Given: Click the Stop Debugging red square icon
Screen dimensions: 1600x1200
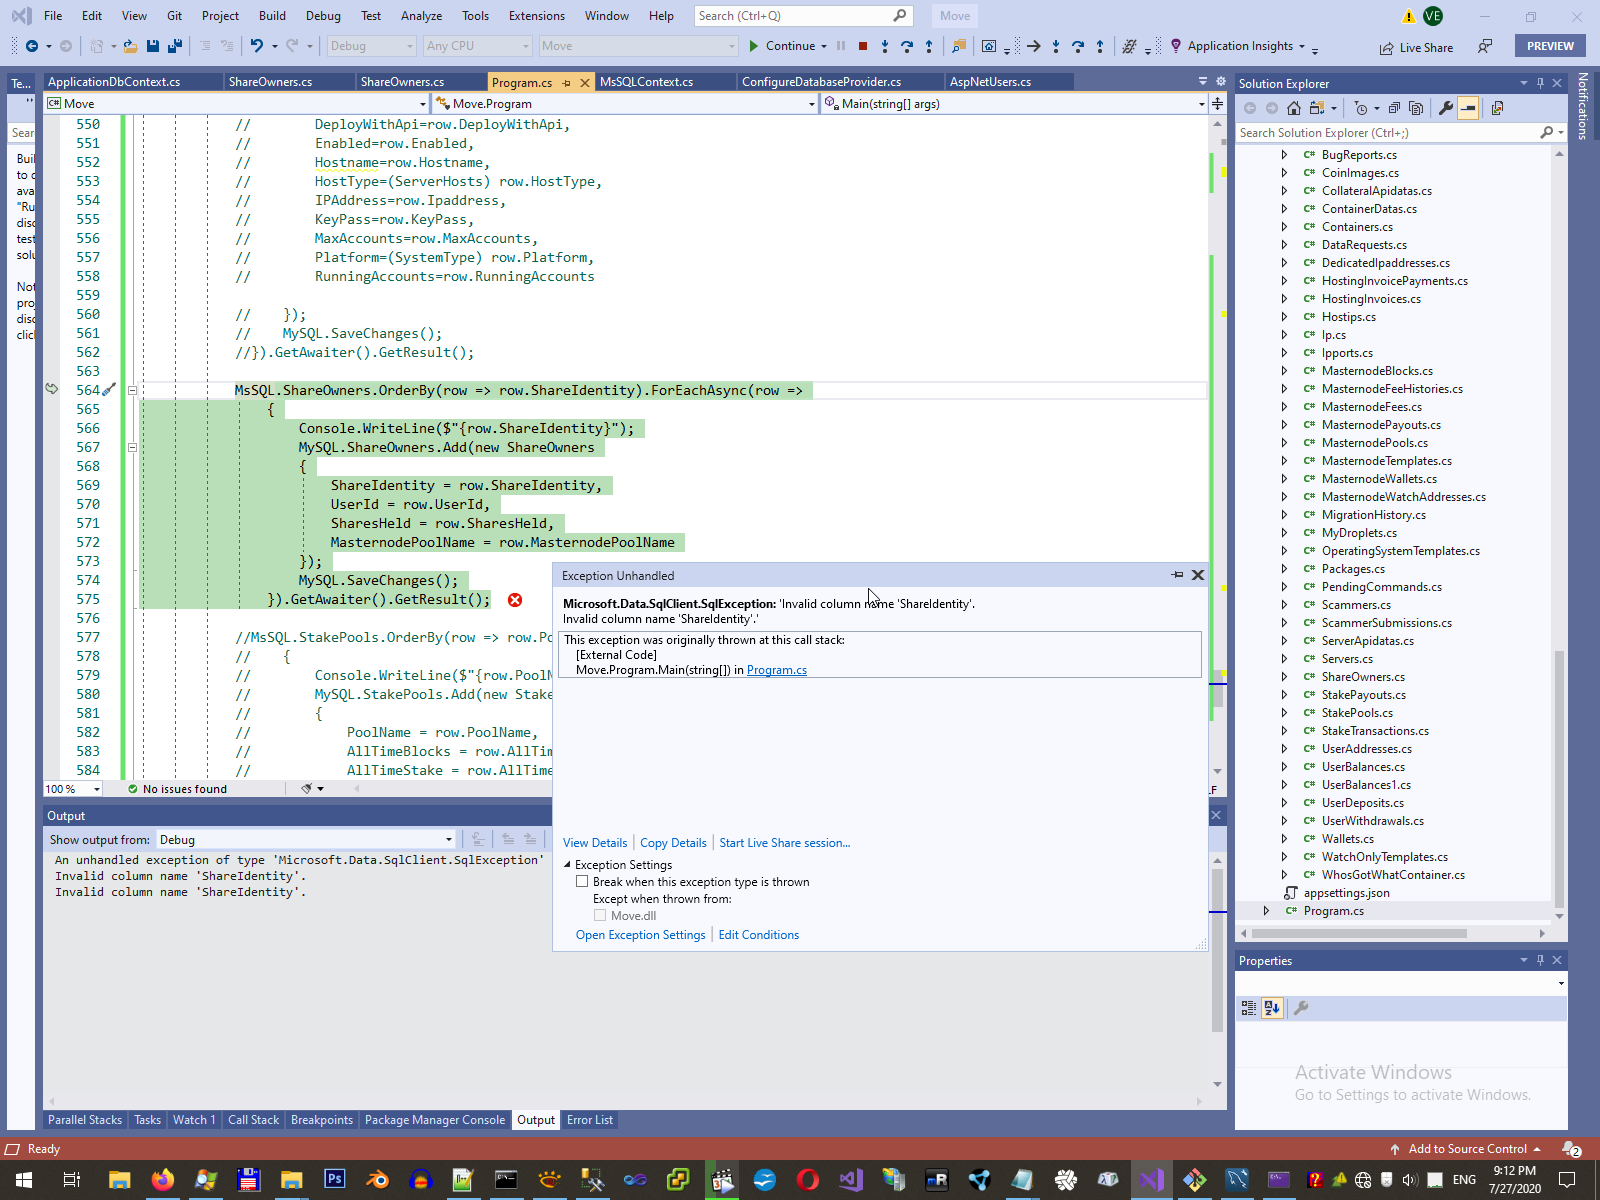Looking at the screenshot, I should [x=863, y=46].
